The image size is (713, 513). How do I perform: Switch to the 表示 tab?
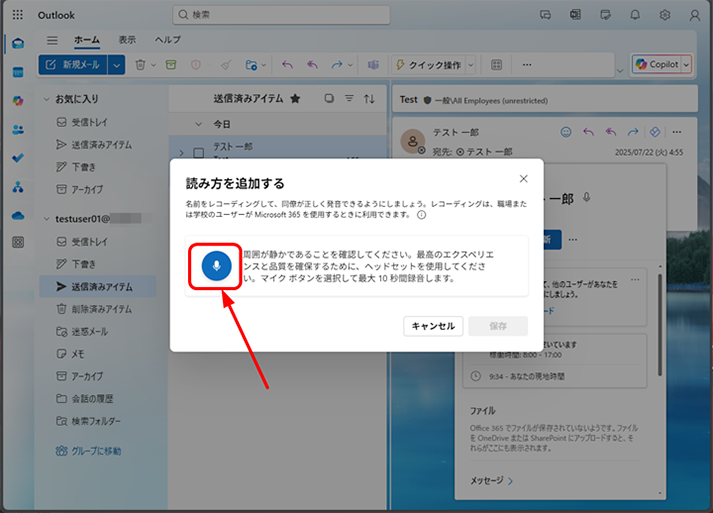[127, 40]
